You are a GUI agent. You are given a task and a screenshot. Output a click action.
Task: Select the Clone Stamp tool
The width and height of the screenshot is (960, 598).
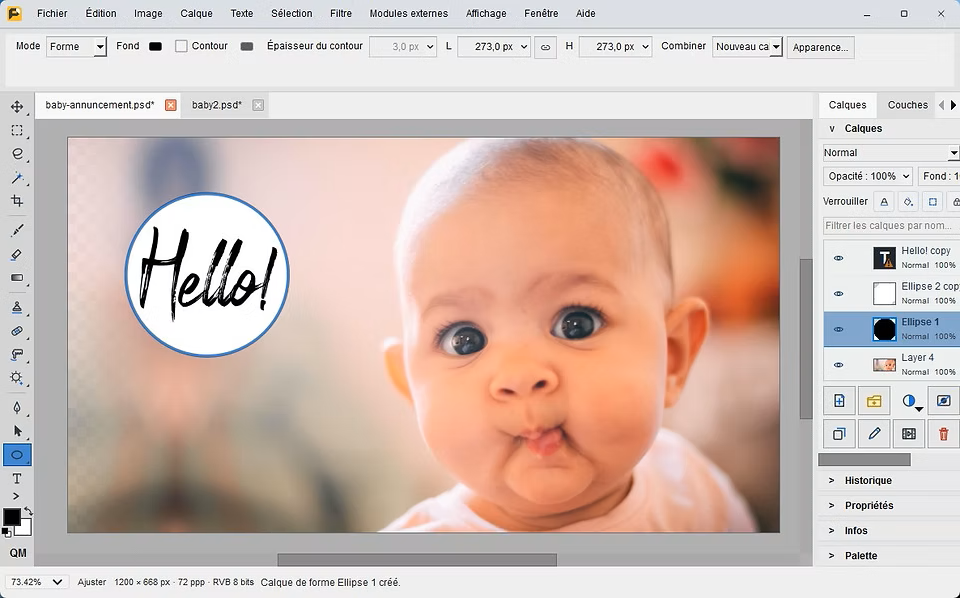click(x=17, y=307)
